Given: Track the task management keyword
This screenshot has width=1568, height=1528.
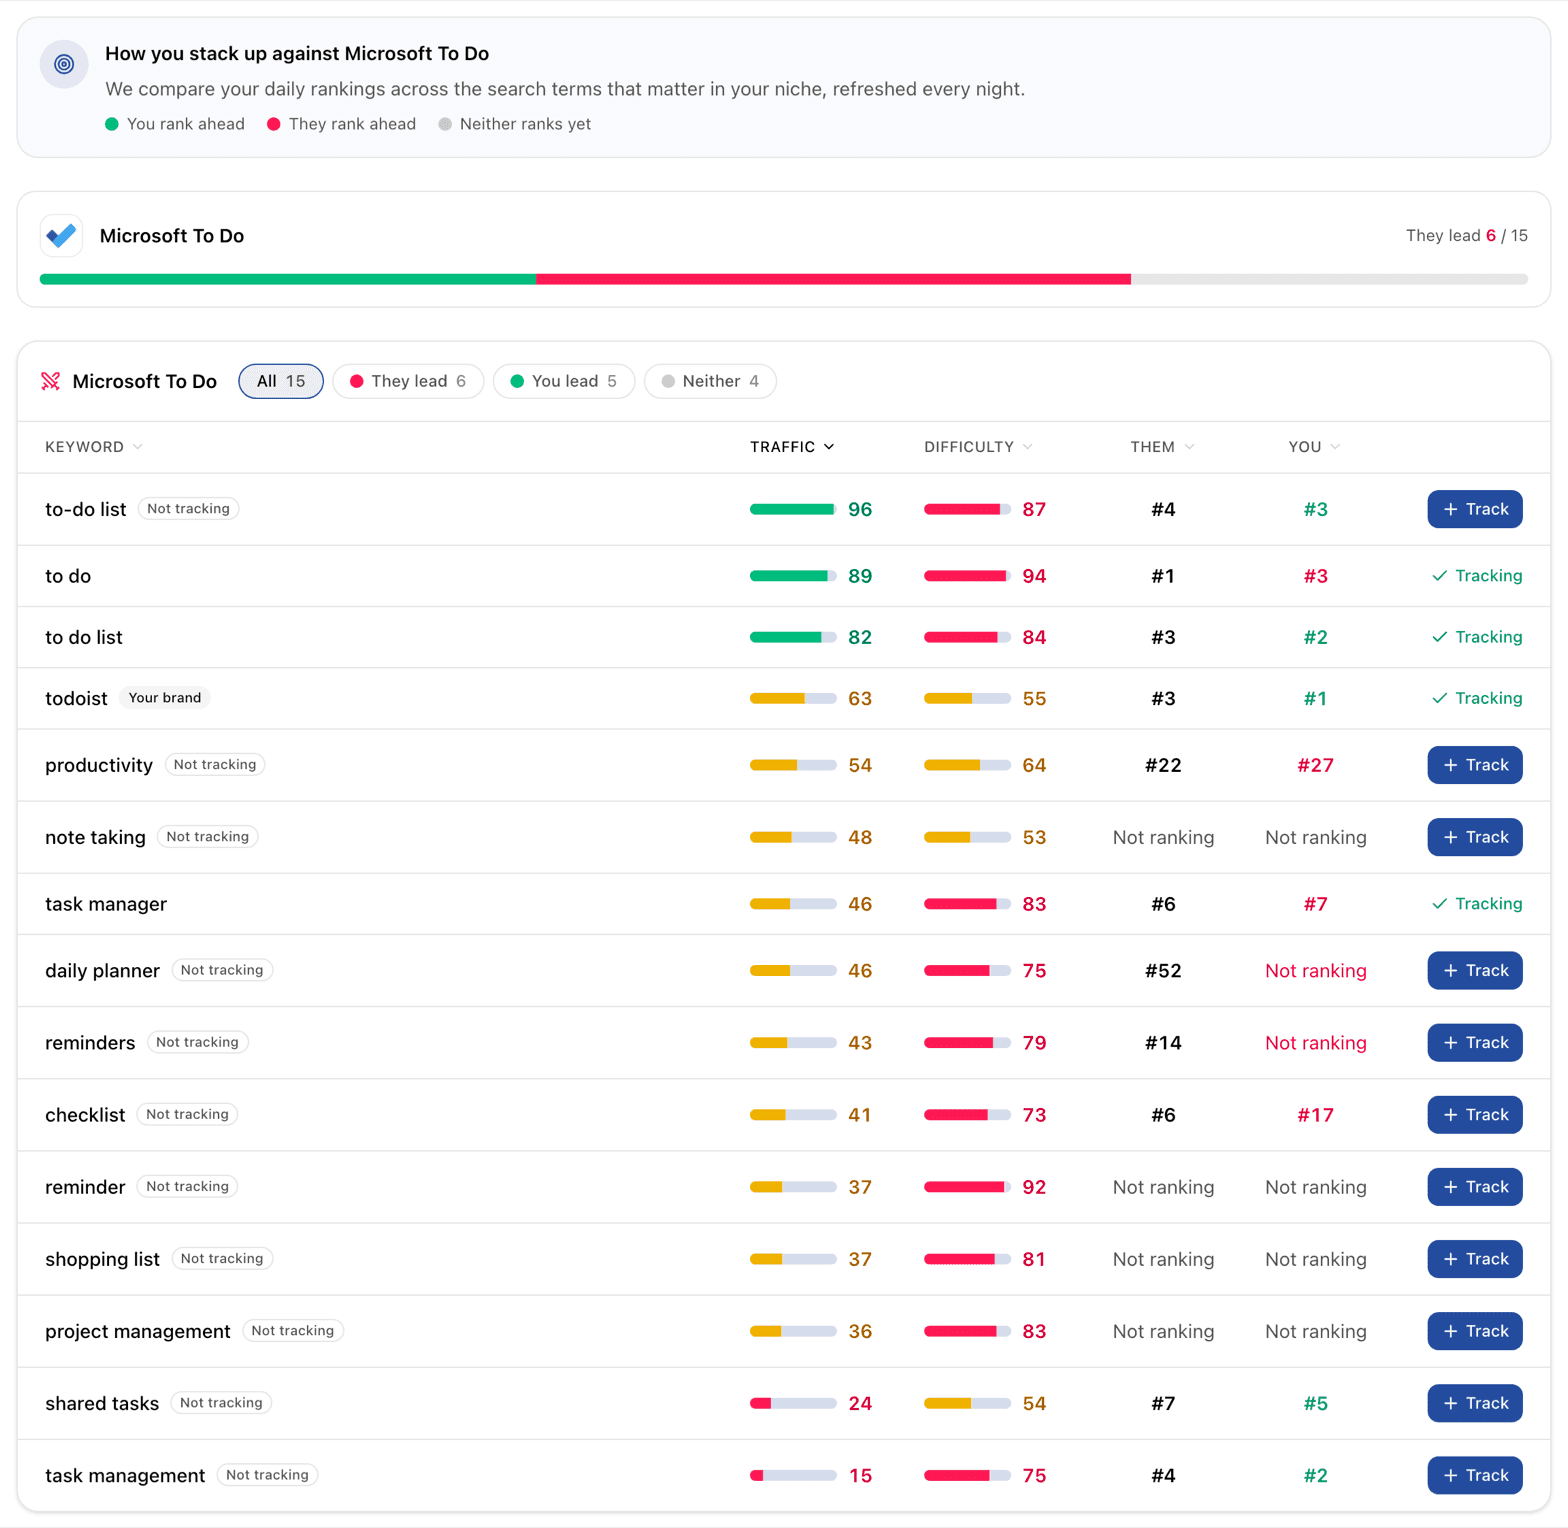Looking at the screenshot, I should click(x=1475, y=1474).
